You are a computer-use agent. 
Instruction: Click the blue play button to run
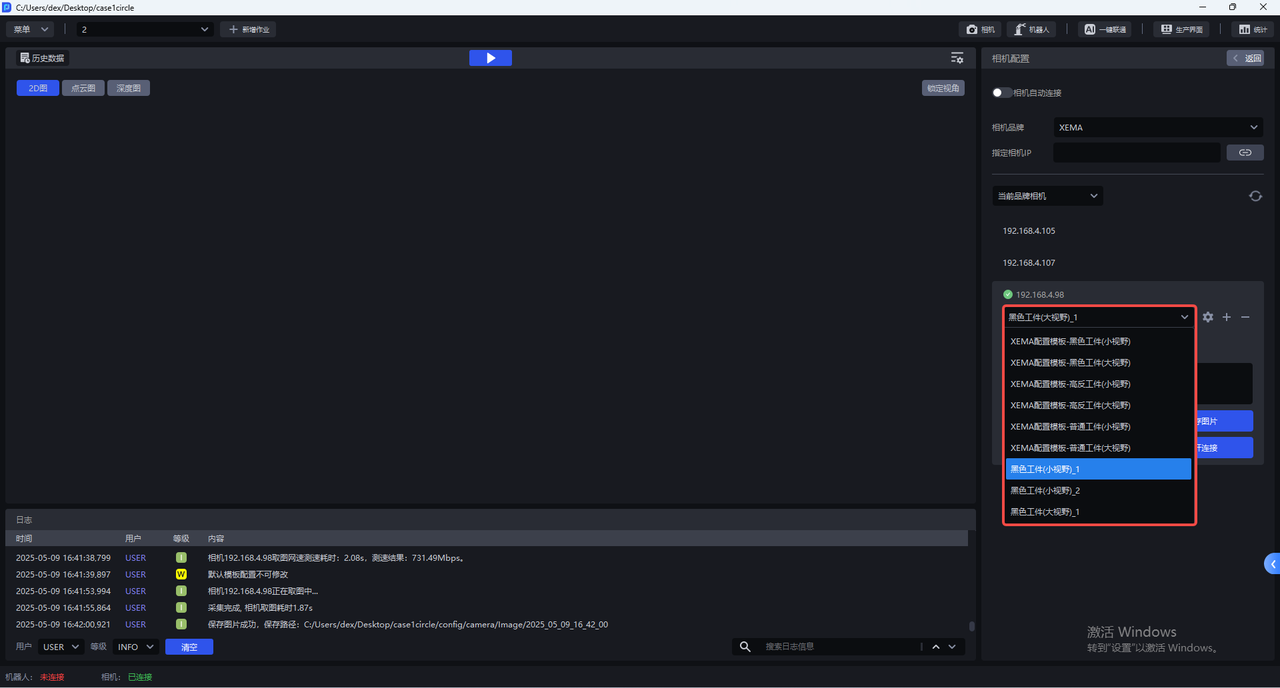pos(490,58)
